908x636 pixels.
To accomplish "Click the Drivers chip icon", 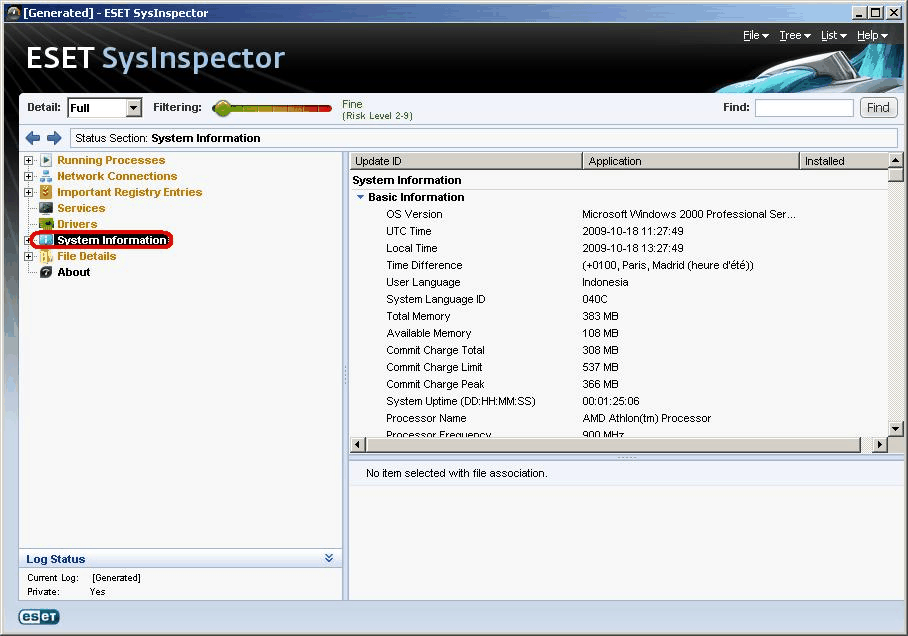I will [46, 224].
